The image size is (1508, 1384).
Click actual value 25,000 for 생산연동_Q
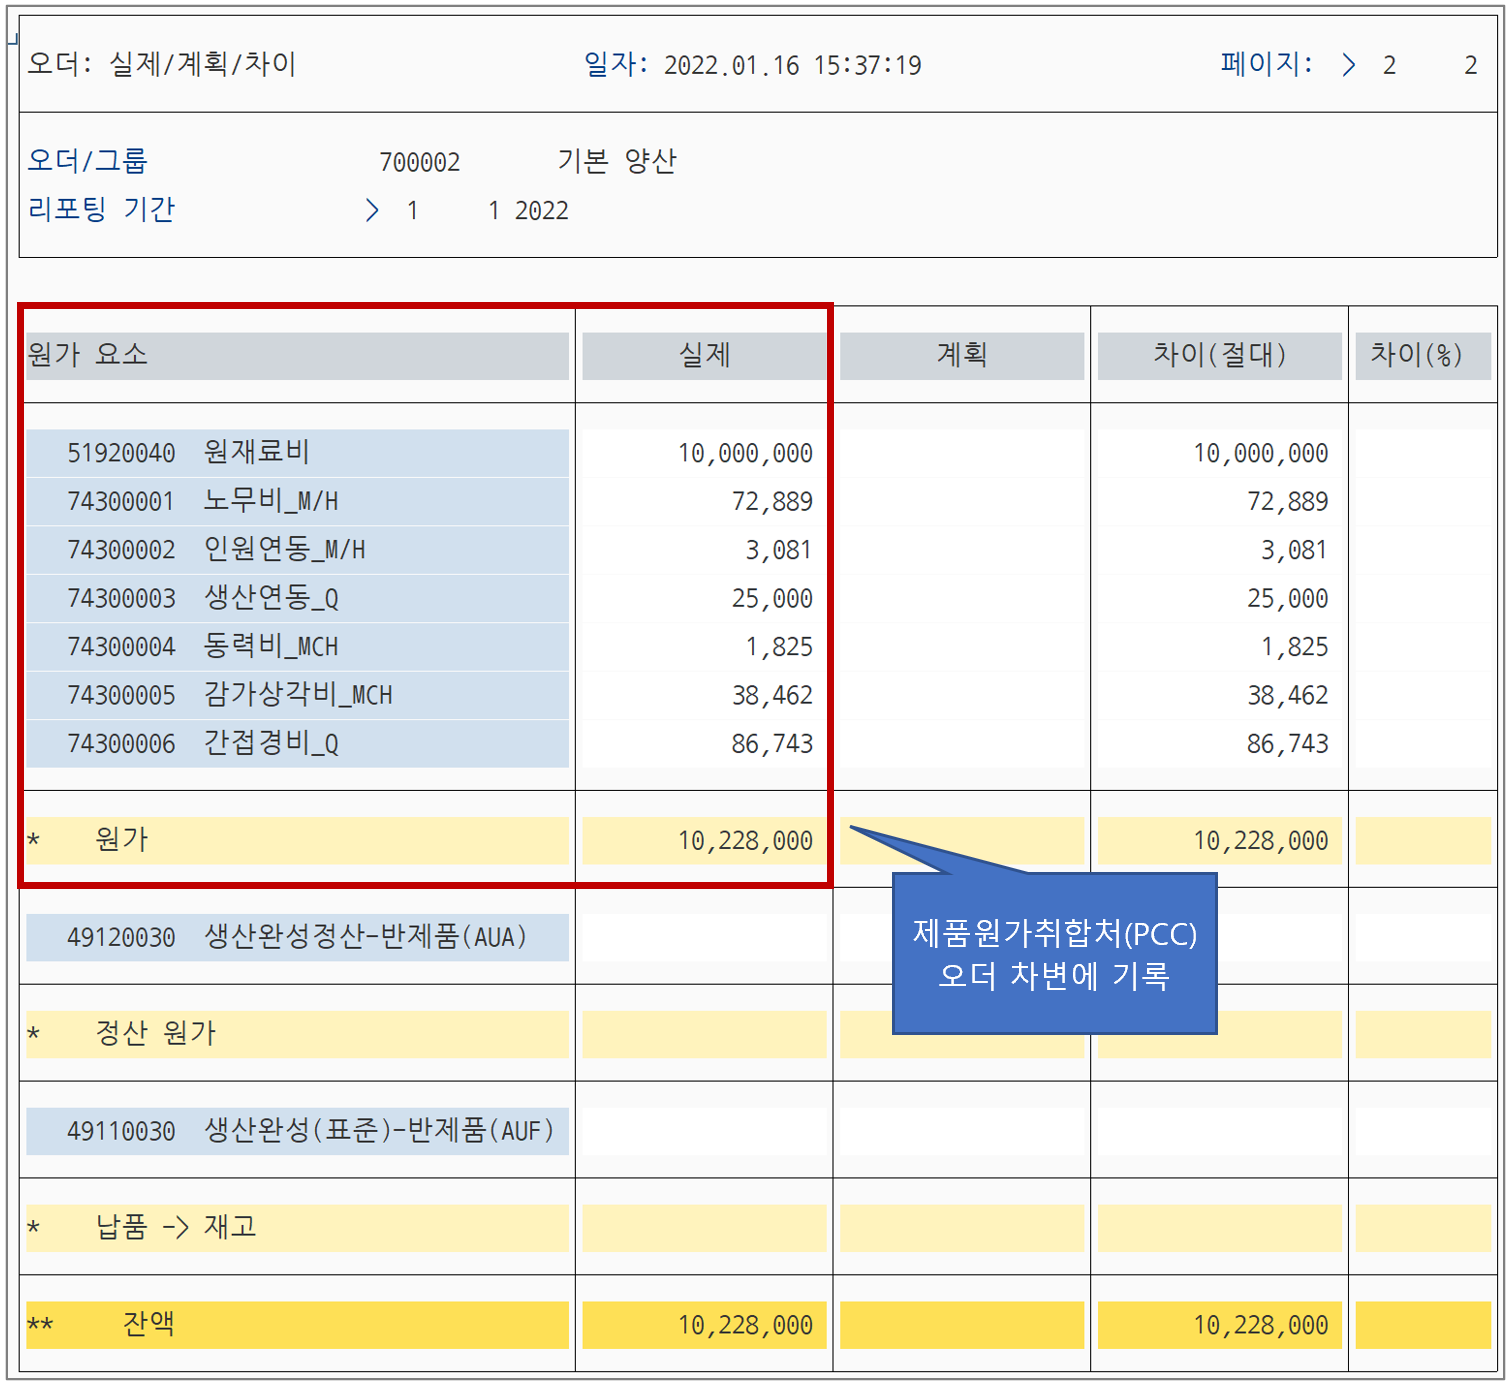772,598
